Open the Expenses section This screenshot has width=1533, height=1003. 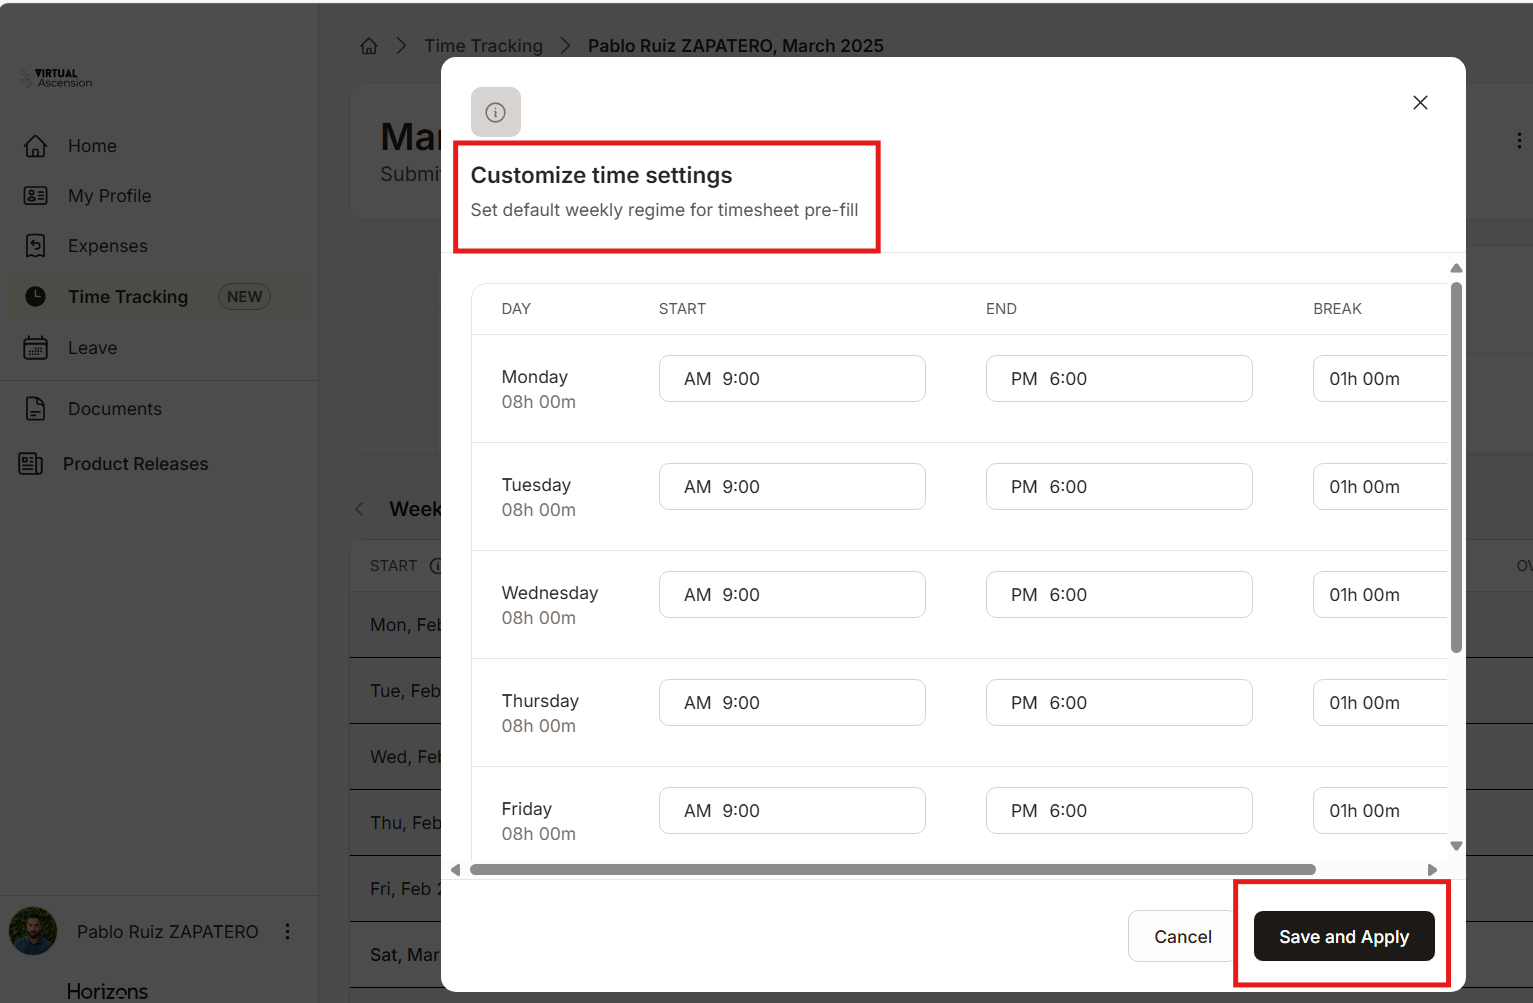click(108, 246)
